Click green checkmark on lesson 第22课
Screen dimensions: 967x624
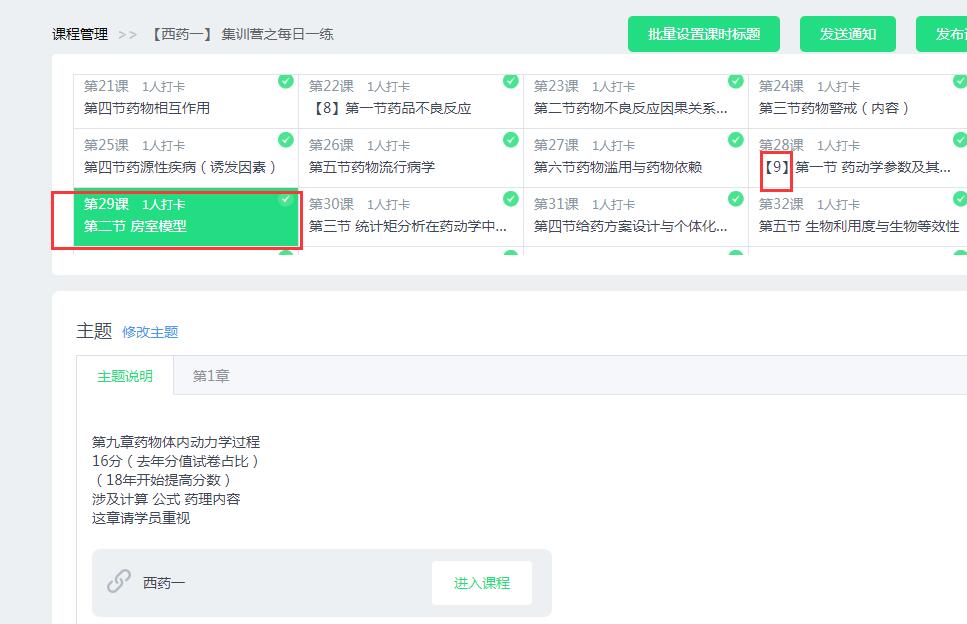(511, 81)
